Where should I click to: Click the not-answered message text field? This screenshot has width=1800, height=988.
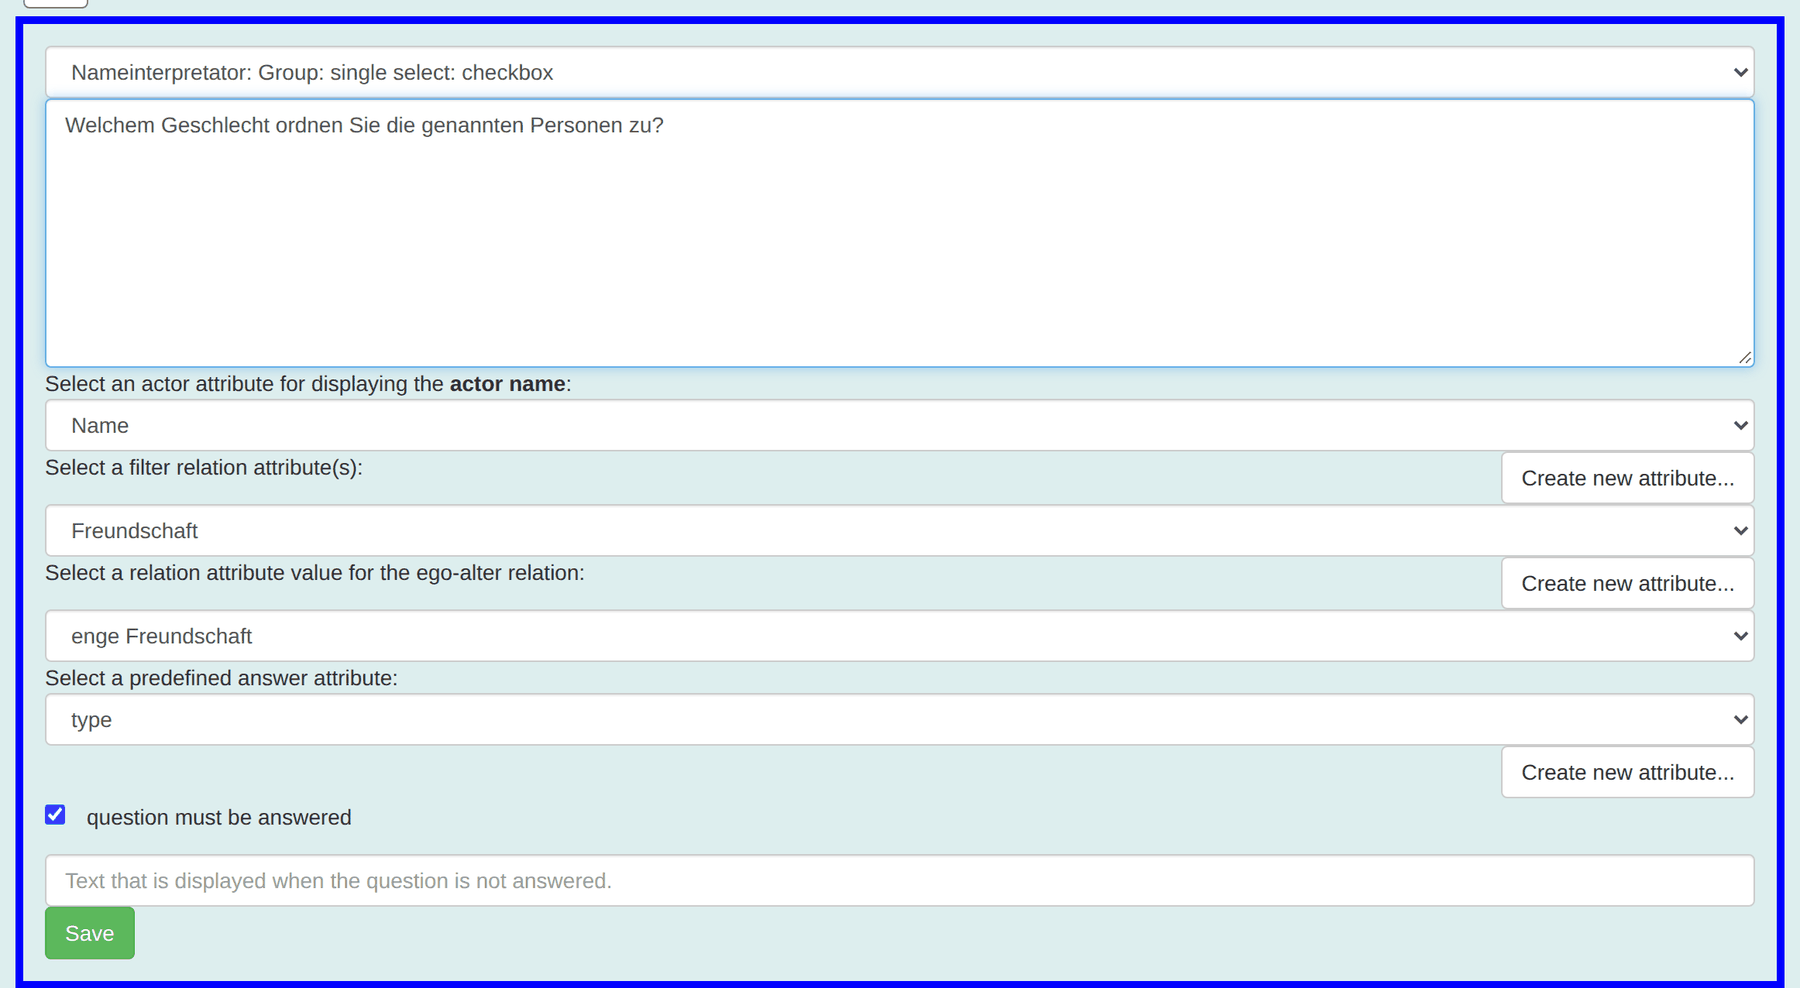(899, 881)
